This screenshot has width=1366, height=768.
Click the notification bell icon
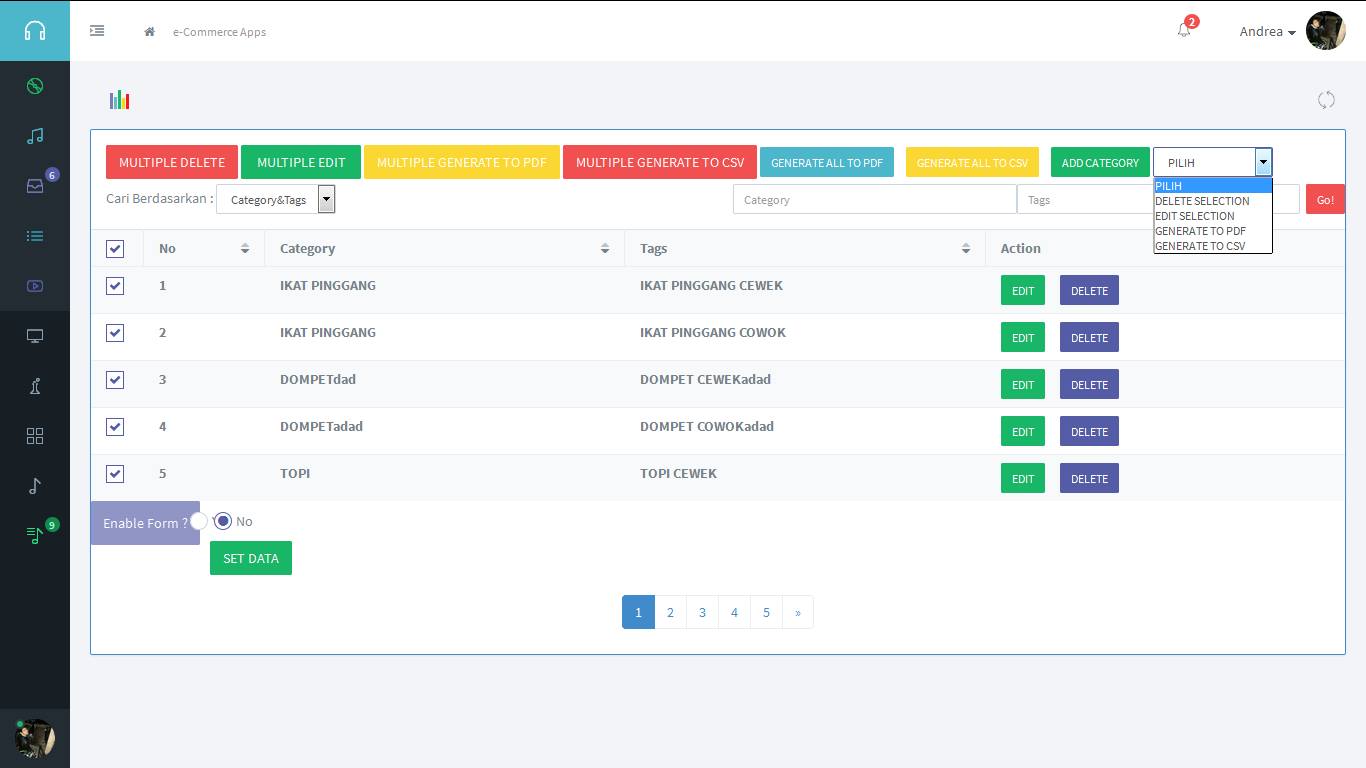pos(1184,31)
